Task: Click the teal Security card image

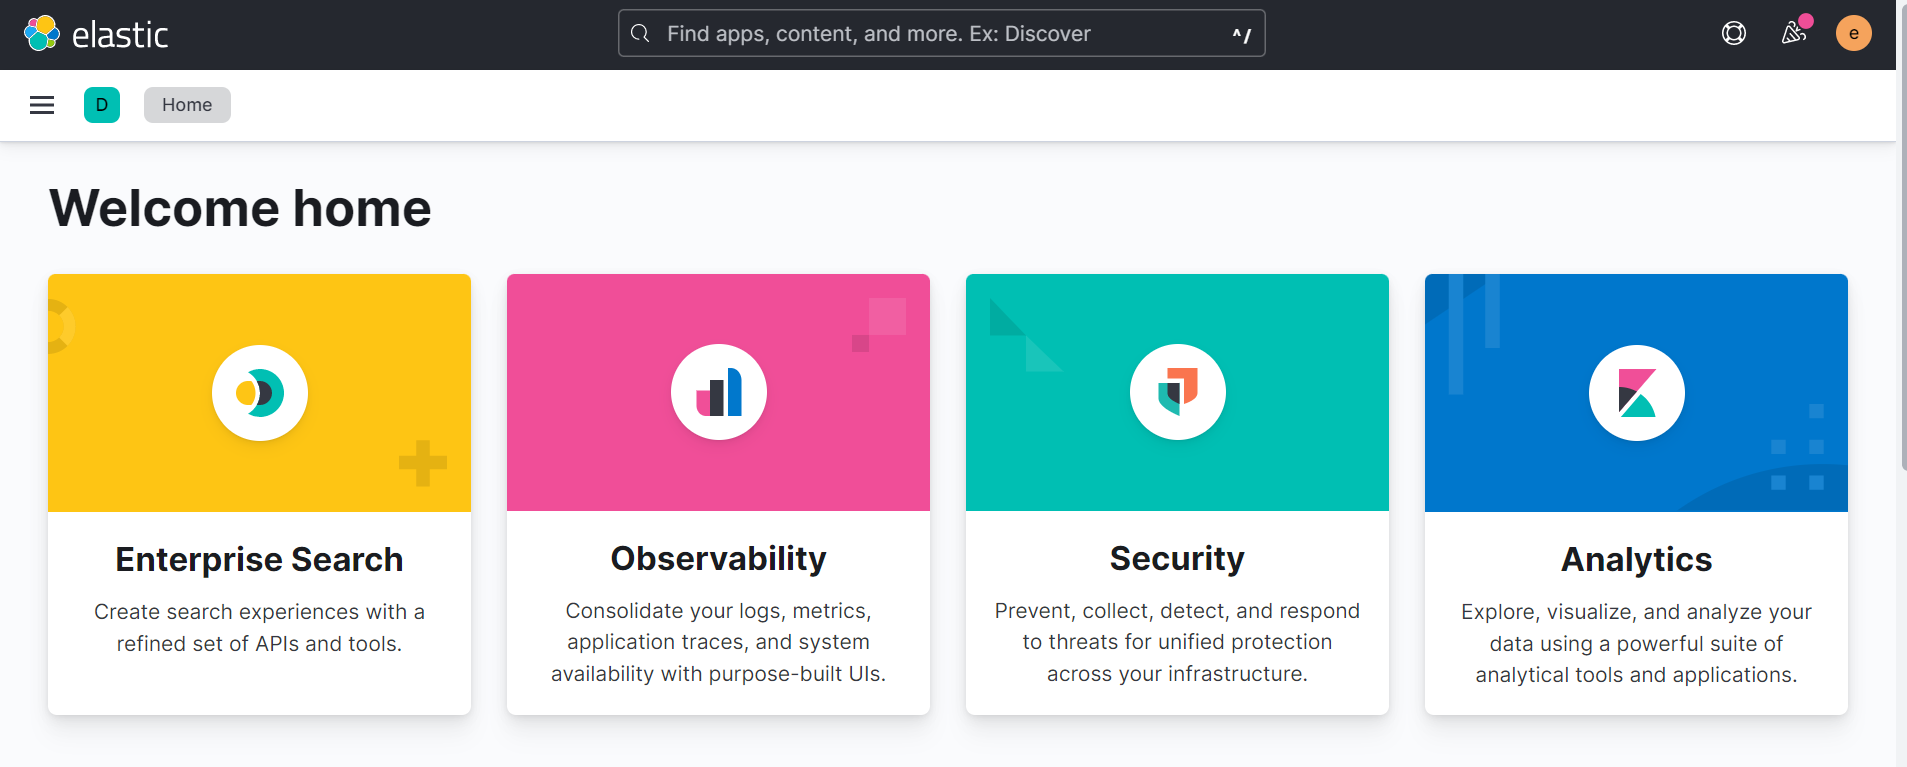Action: pos(1177,393)
